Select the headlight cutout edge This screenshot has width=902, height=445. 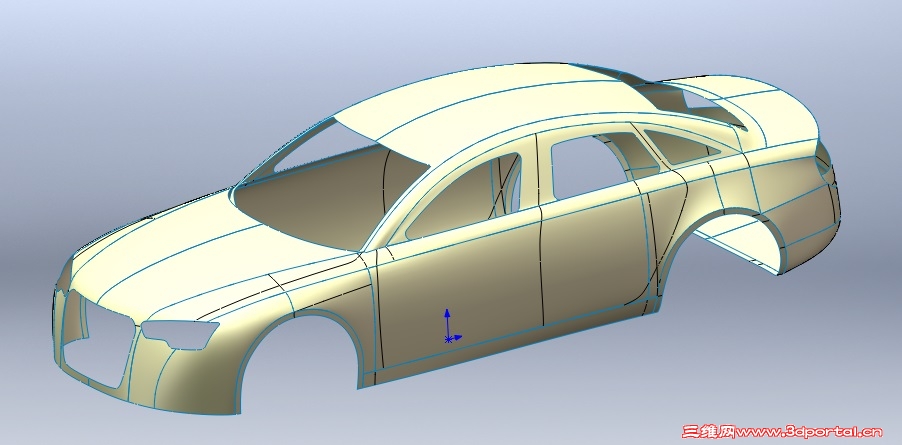click(179, 334)
